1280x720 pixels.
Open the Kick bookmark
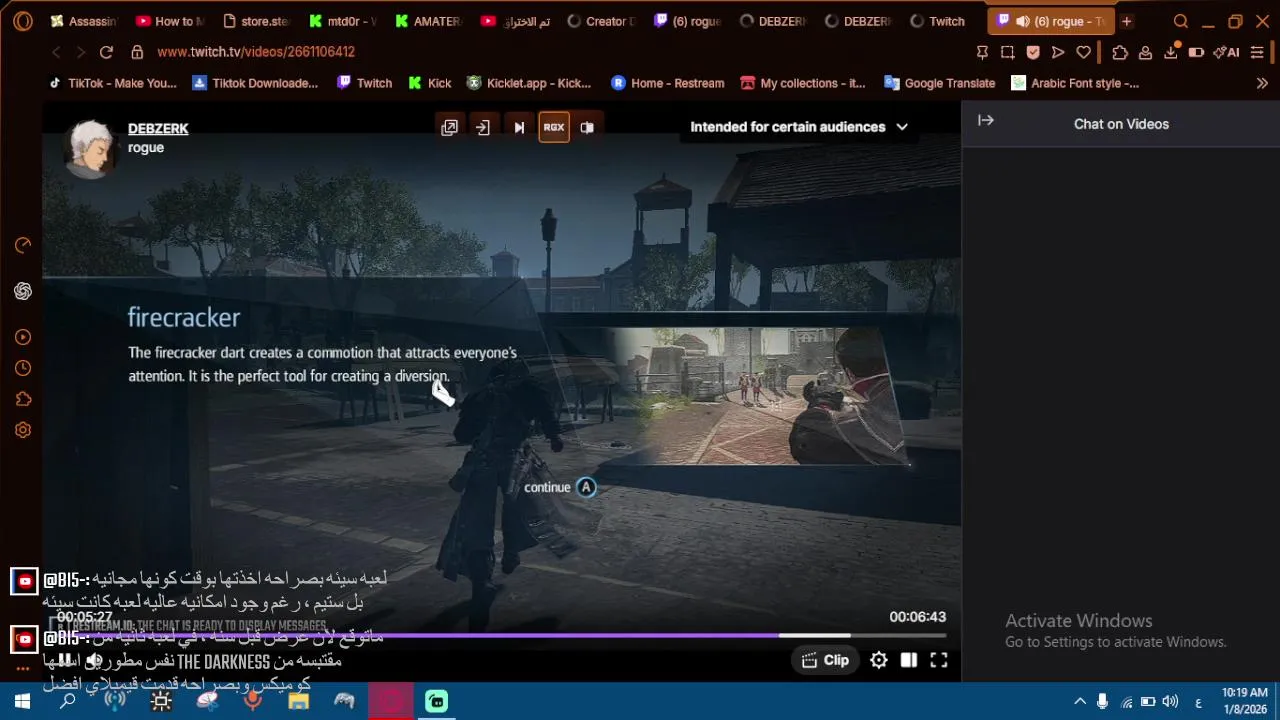click(430, 83)
